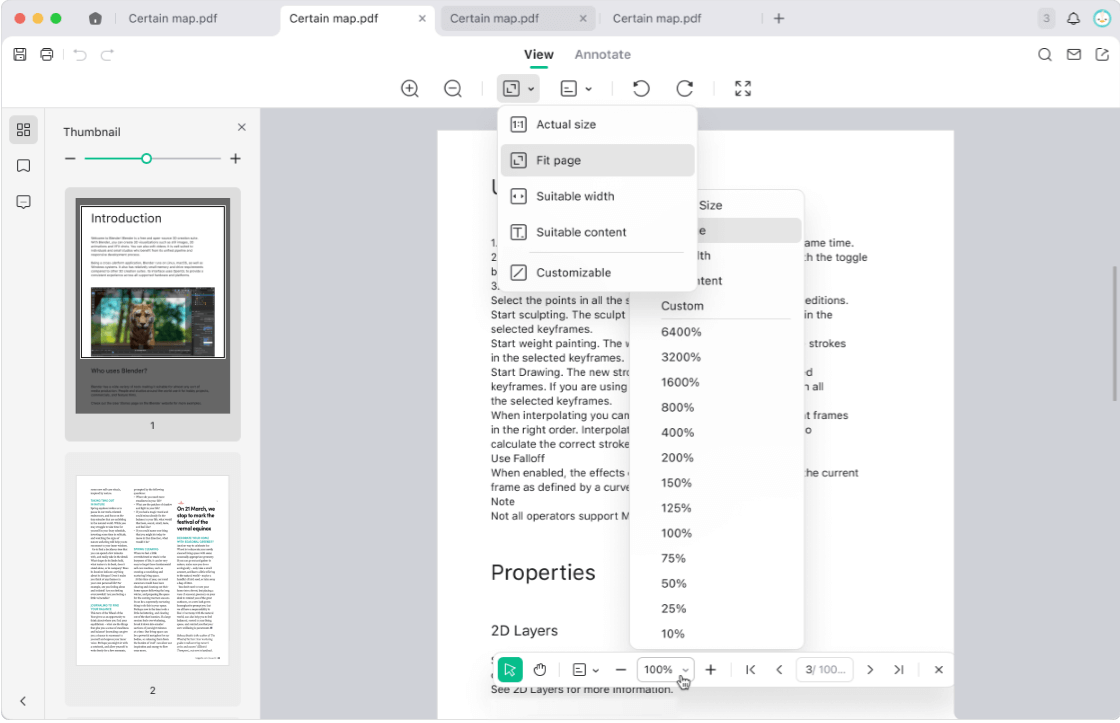Open the bookmarks sidebar icon
Viewport: 1120px width, 723px height.
(24, 166)
